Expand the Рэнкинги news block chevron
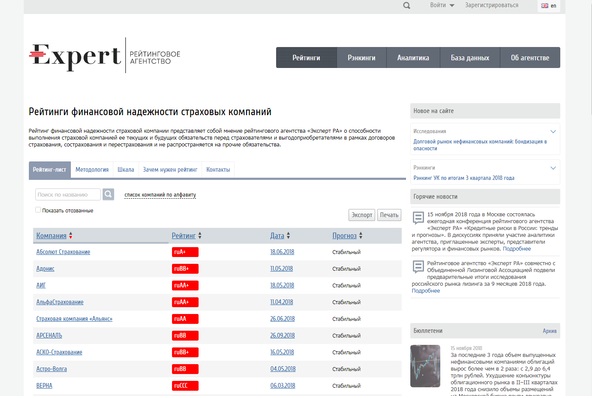This screenshot has height=398, width=593. point(553,168)
